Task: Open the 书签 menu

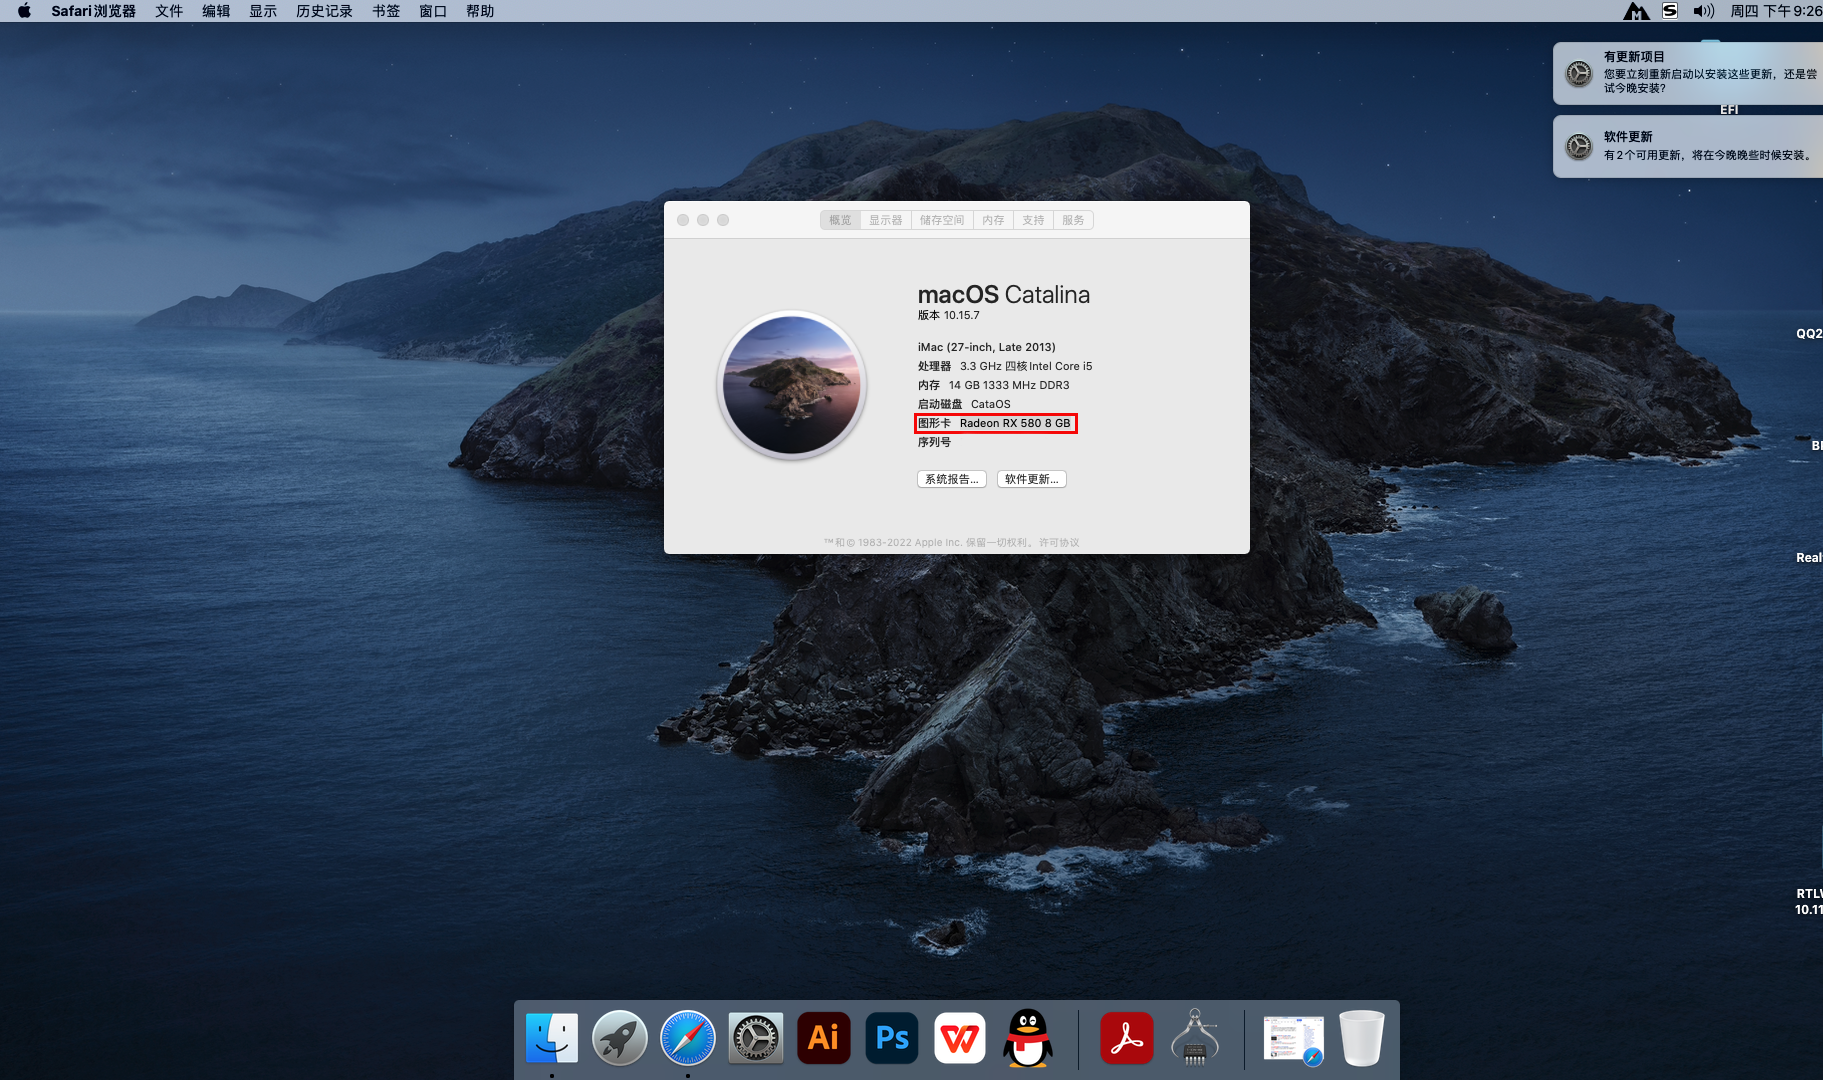Action: pos(386,11)
